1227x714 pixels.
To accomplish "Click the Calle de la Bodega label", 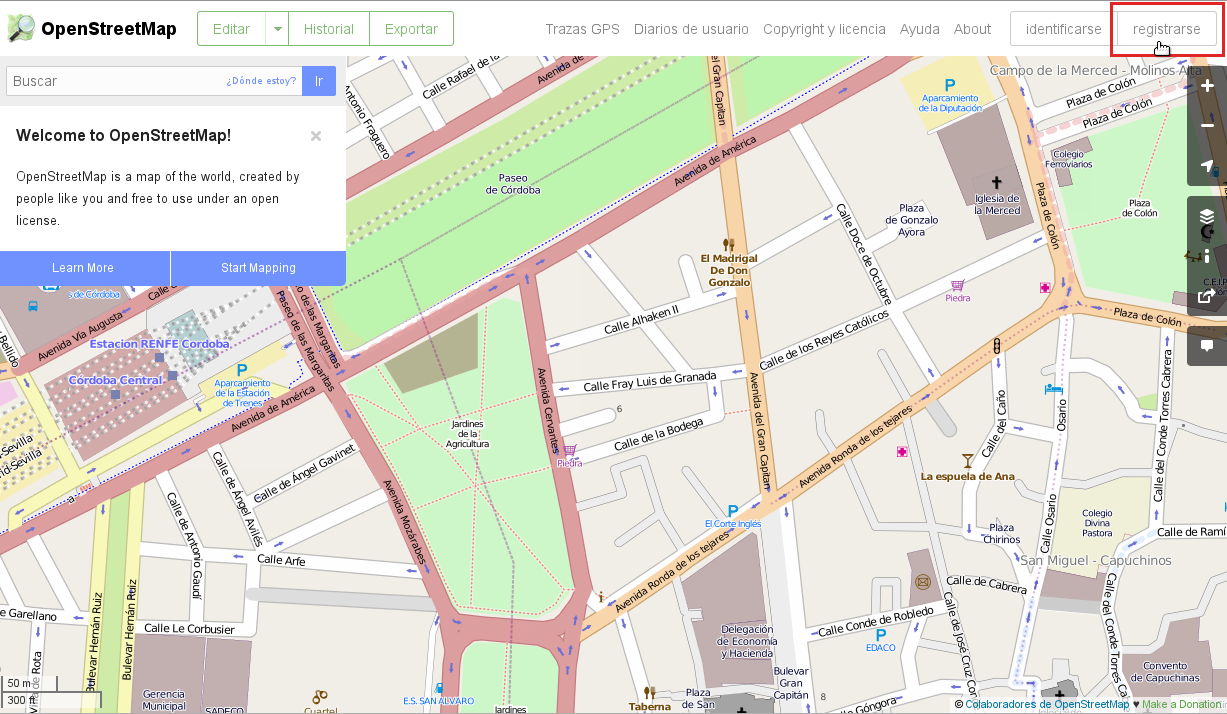I will coord(659,434).
